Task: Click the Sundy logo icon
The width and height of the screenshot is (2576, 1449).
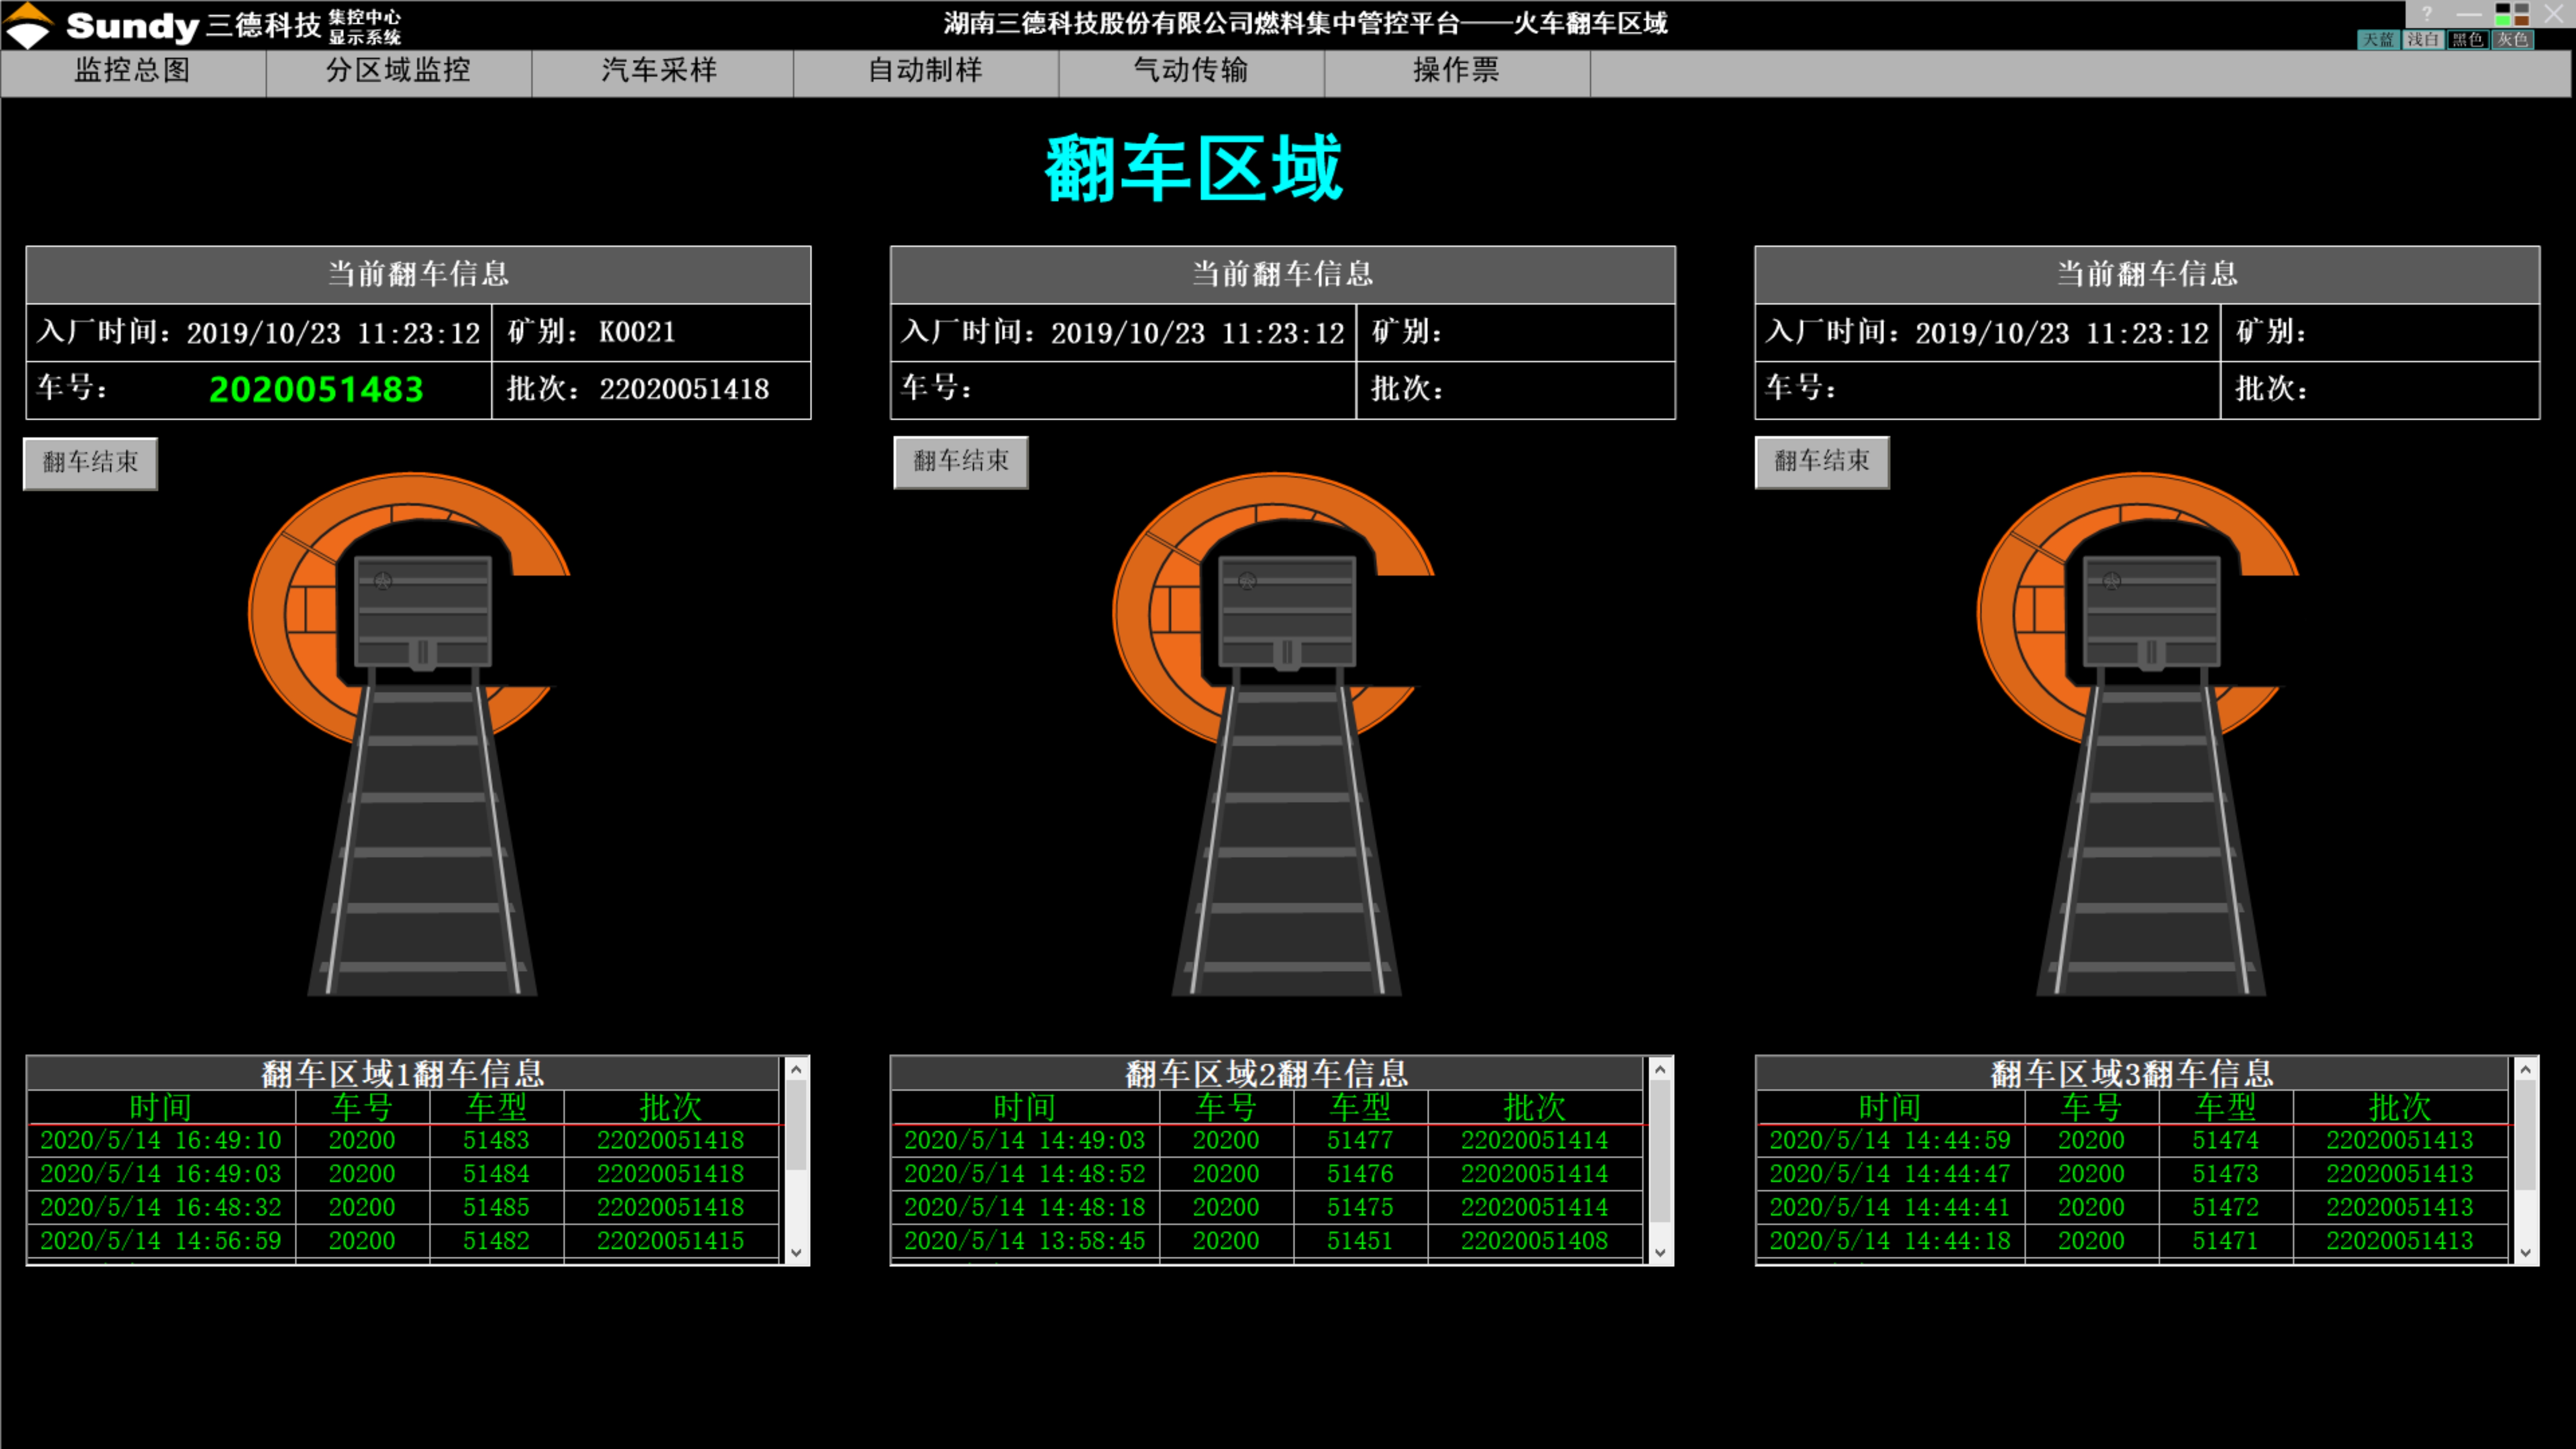Action: tap(27, 25)
